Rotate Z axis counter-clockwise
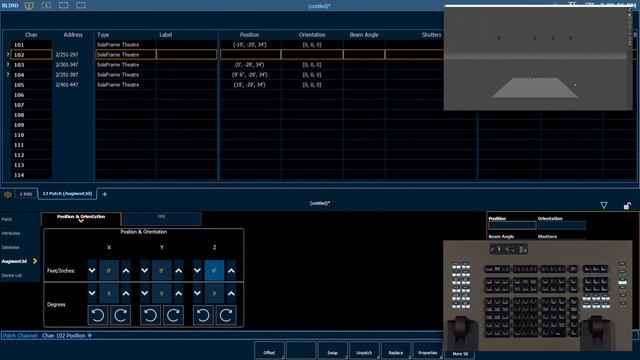The height and width of the screenshot is (360, 640). pyautogui.click(x=203, y=315)
